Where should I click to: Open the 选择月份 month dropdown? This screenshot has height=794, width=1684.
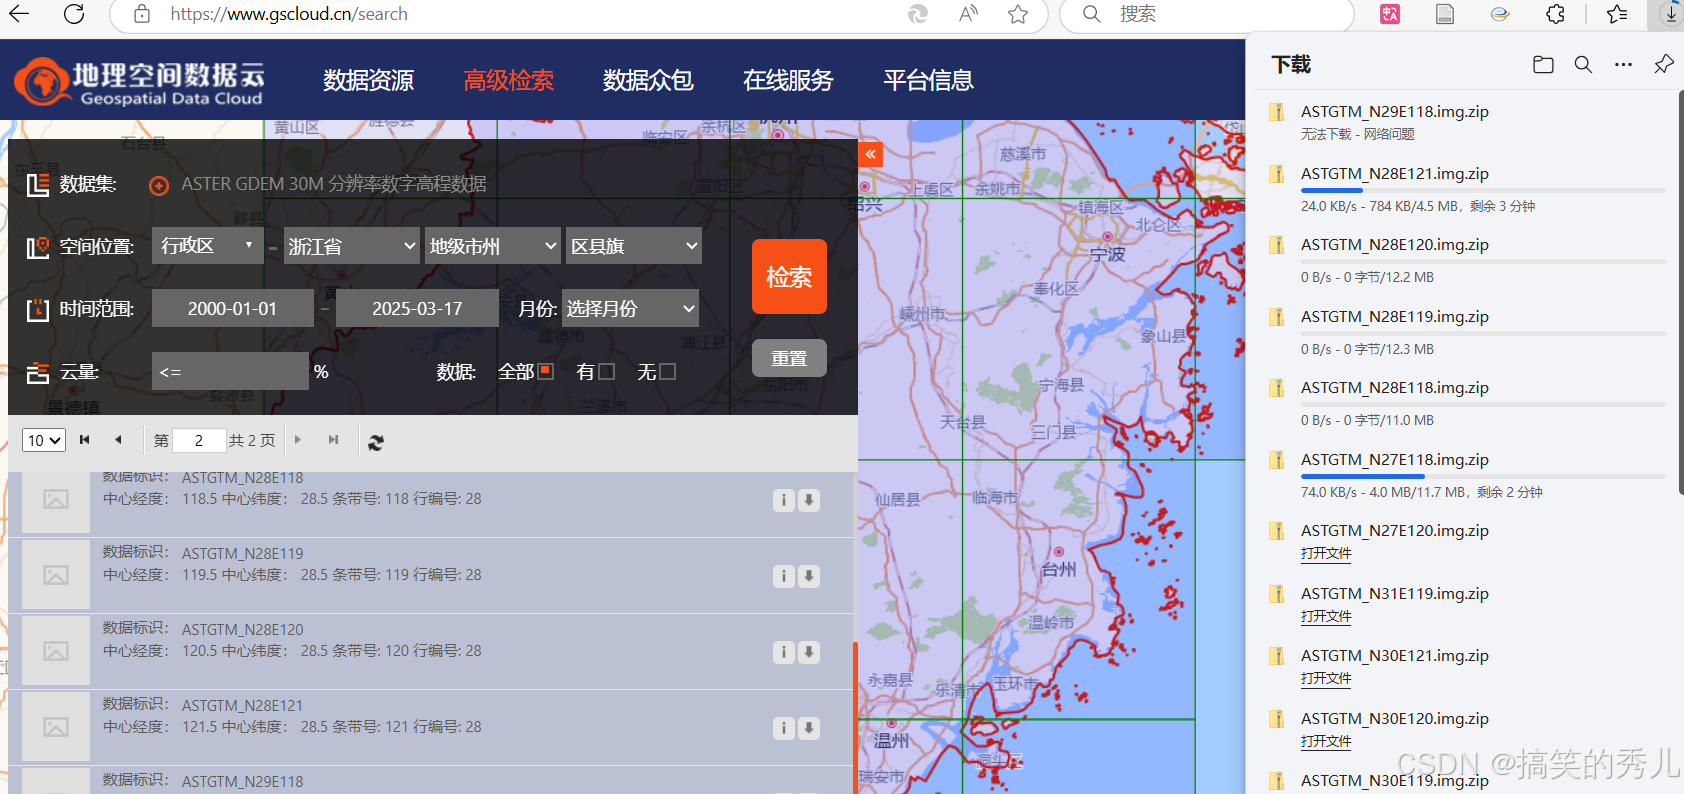[630, 309]
